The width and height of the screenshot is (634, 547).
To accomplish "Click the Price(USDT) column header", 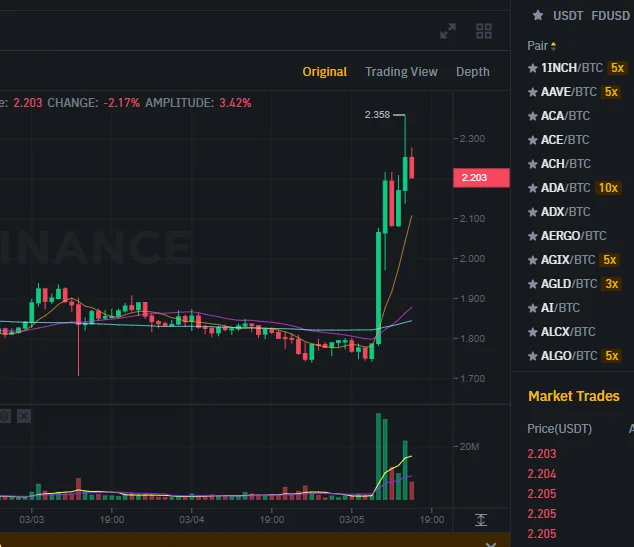I will (559, 429).
